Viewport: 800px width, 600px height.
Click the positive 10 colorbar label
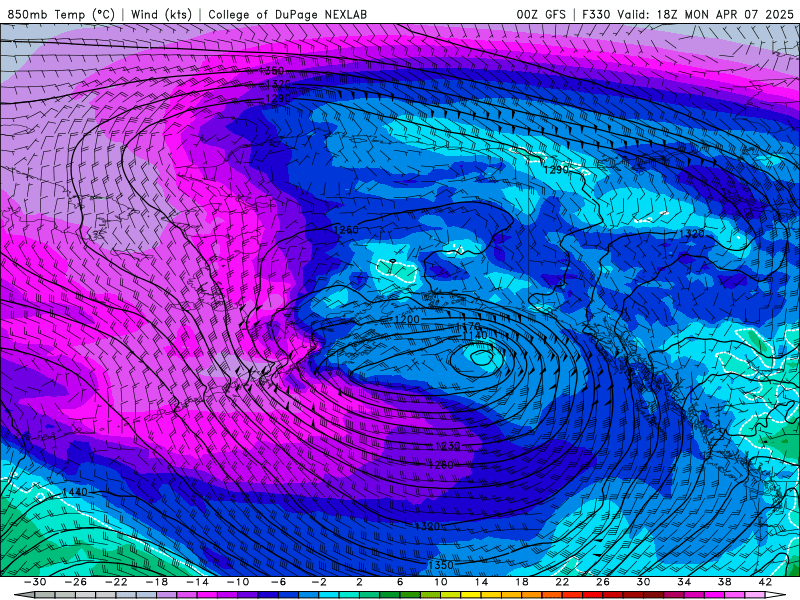[440, 582]
